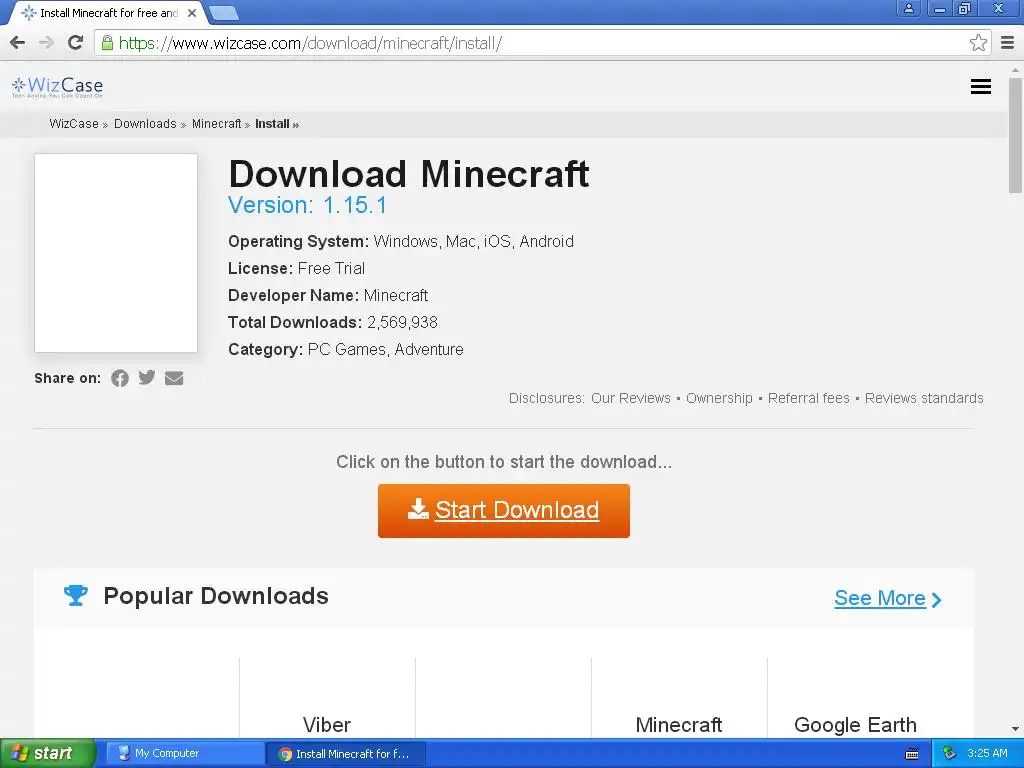Viewport: 1024px width, 768px height.
Task: Open the See More link
Action: coord(888,598)
